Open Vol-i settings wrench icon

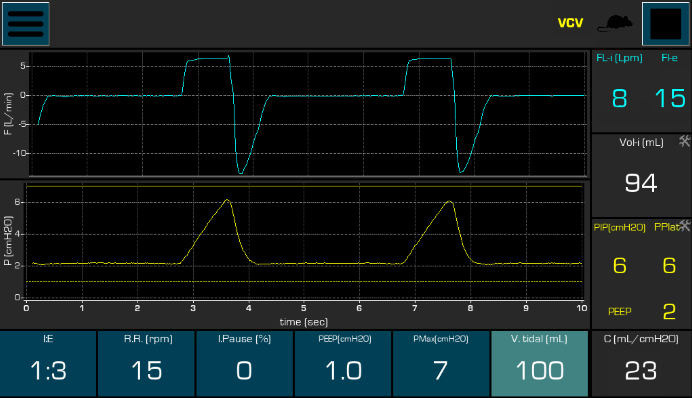tap(684, 141)
